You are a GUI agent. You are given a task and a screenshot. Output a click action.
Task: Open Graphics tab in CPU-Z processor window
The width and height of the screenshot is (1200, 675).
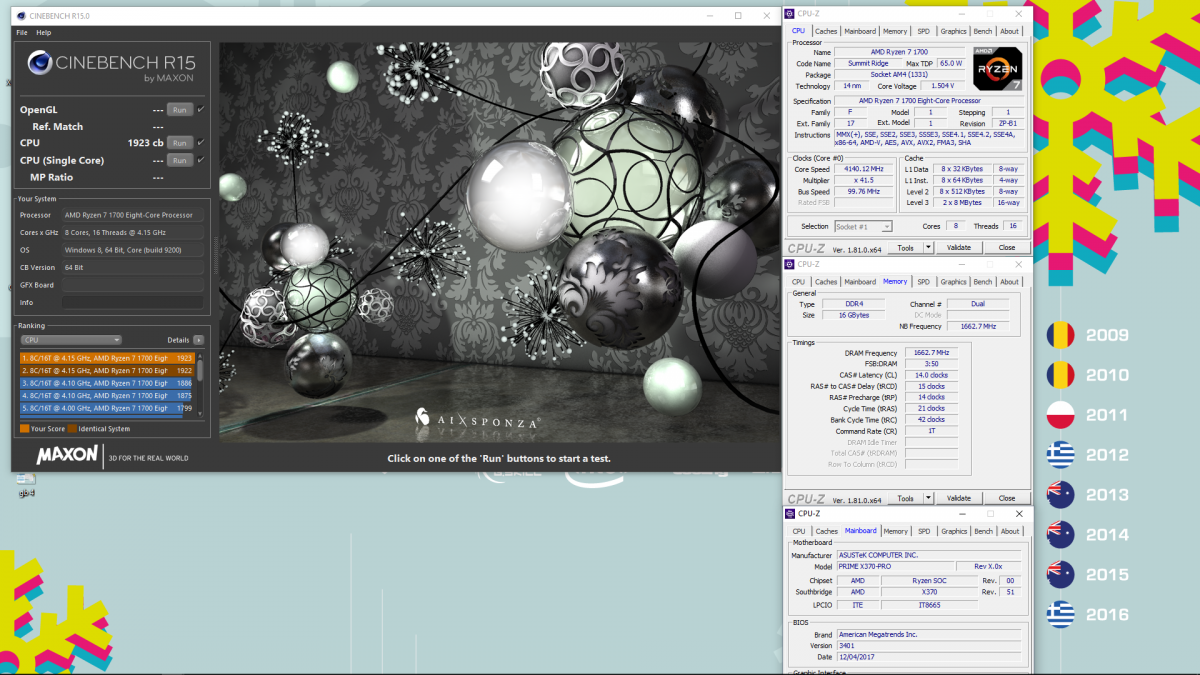(x=953, y=31)
